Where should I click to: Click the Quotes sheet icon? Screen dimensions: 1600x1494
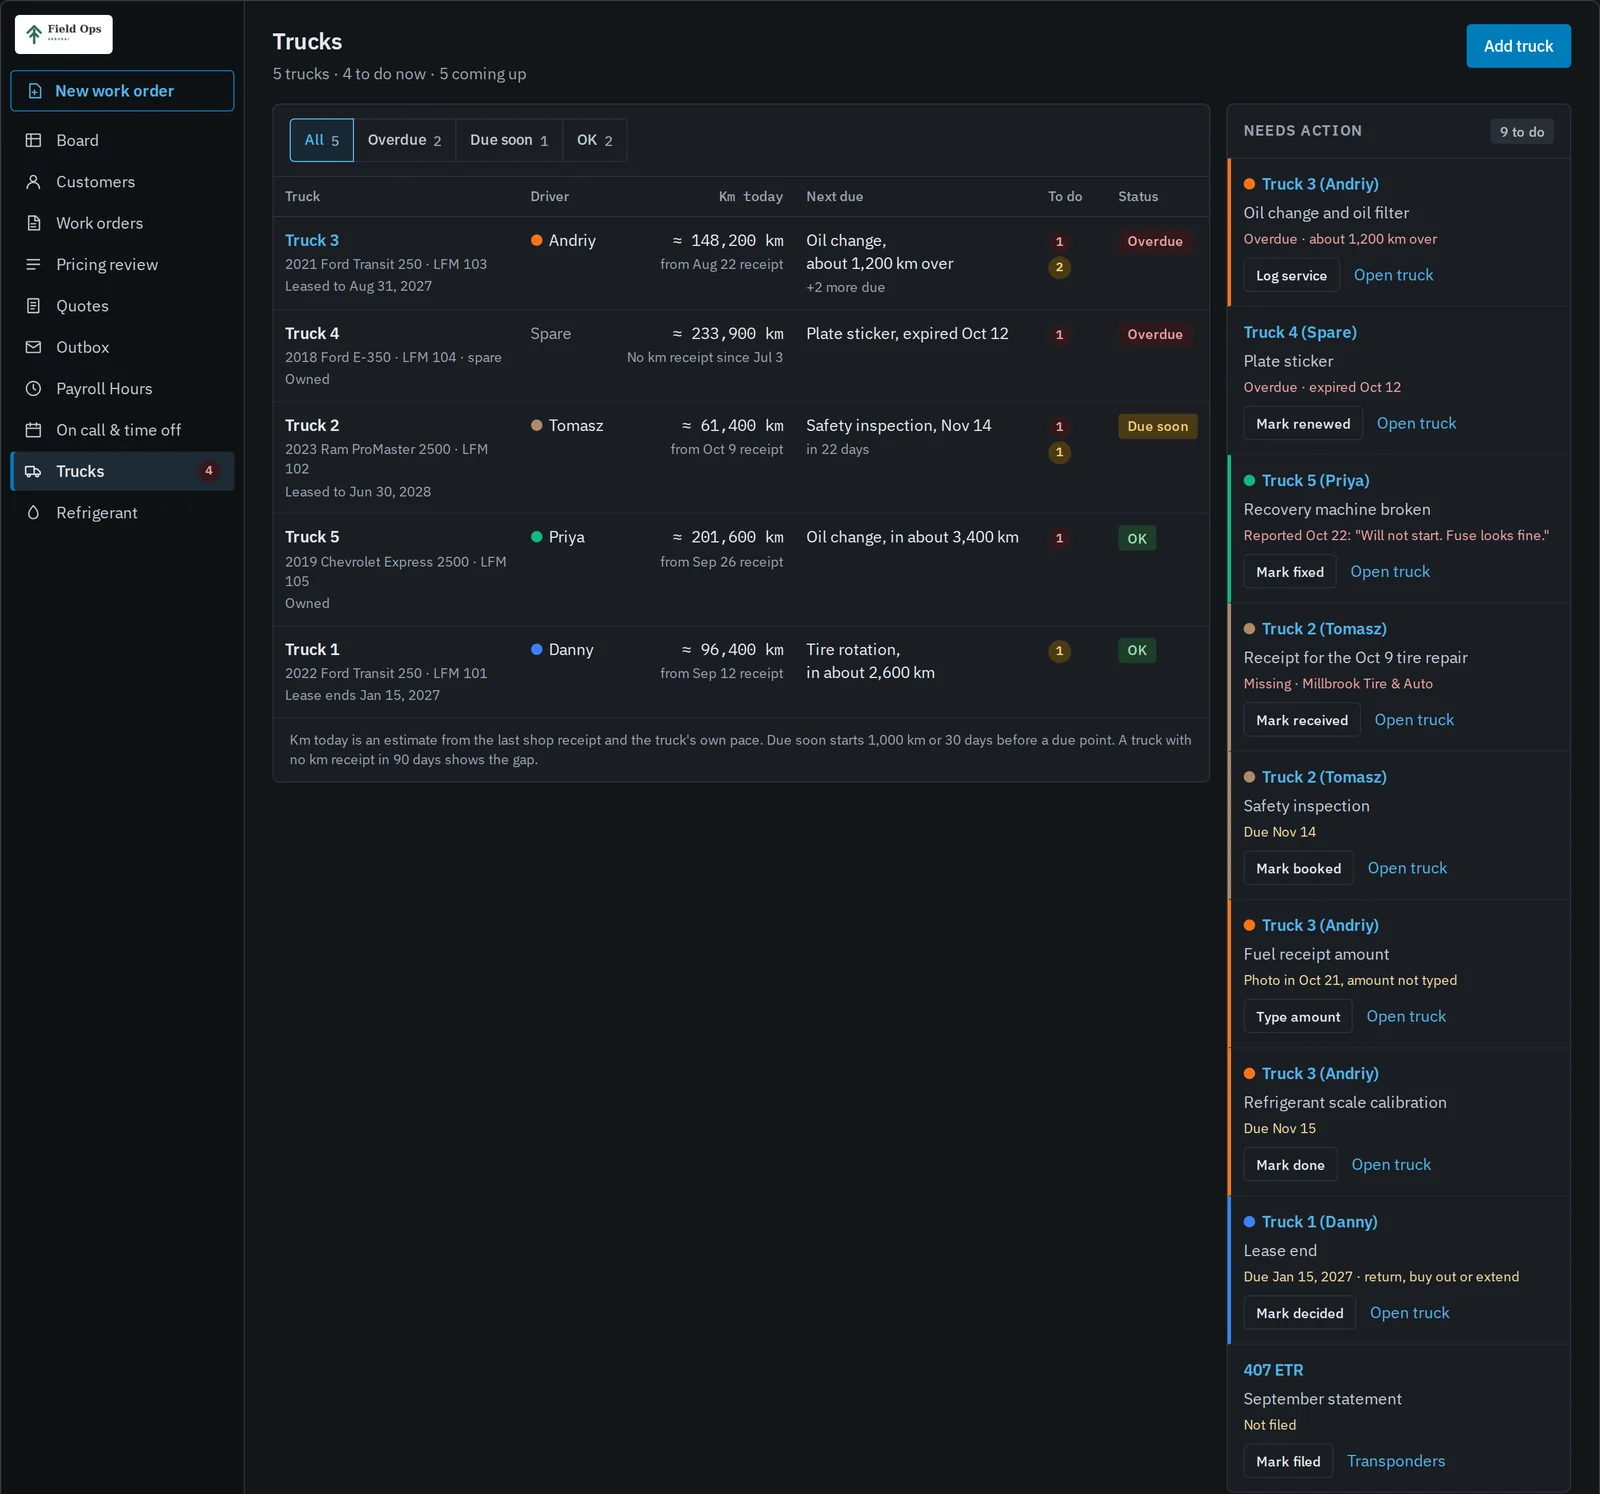[x=33, y=306]
